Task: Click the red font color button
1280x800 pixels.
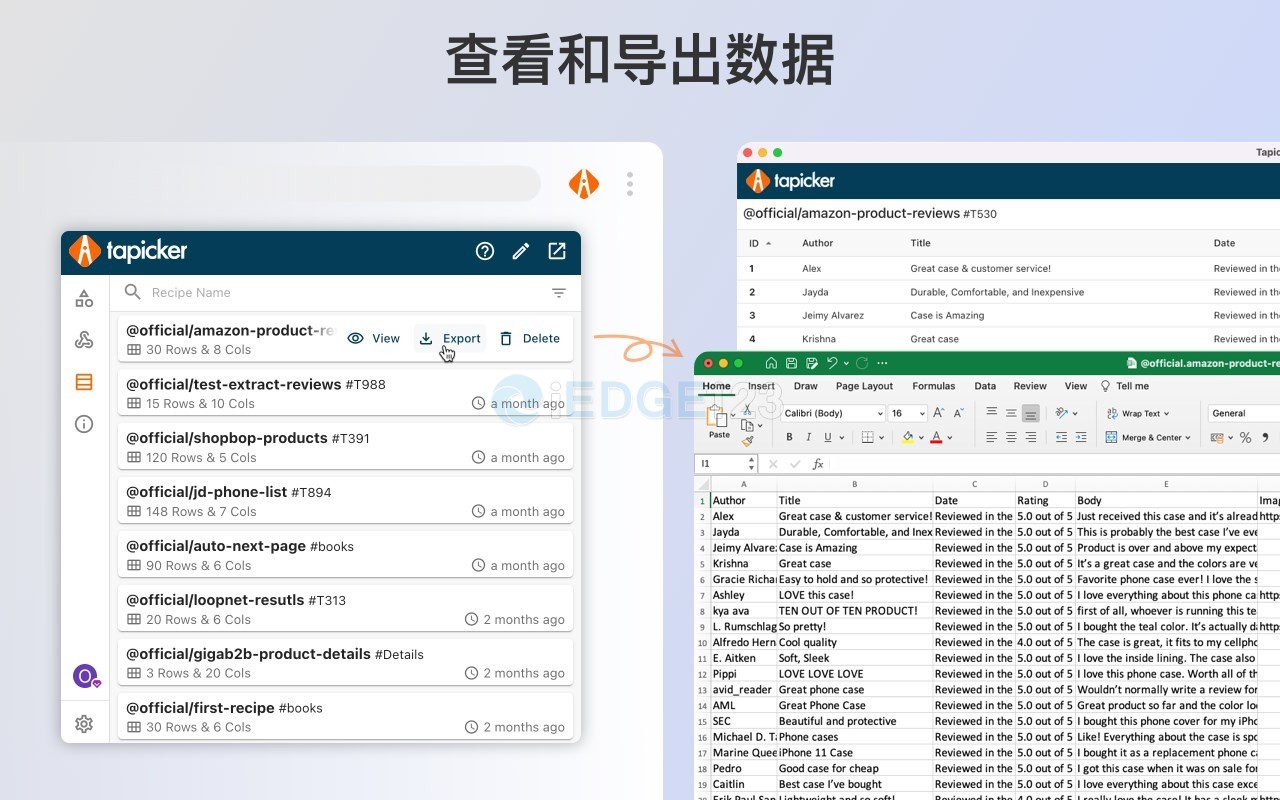Action: [x=936, y=437]
